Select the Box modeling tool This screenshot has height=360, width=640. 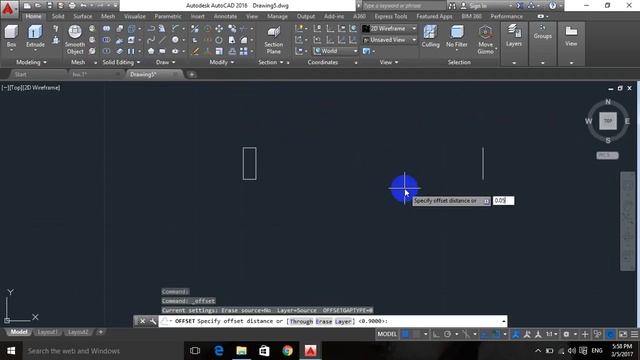pyautogui.click(x=11, y=36)
